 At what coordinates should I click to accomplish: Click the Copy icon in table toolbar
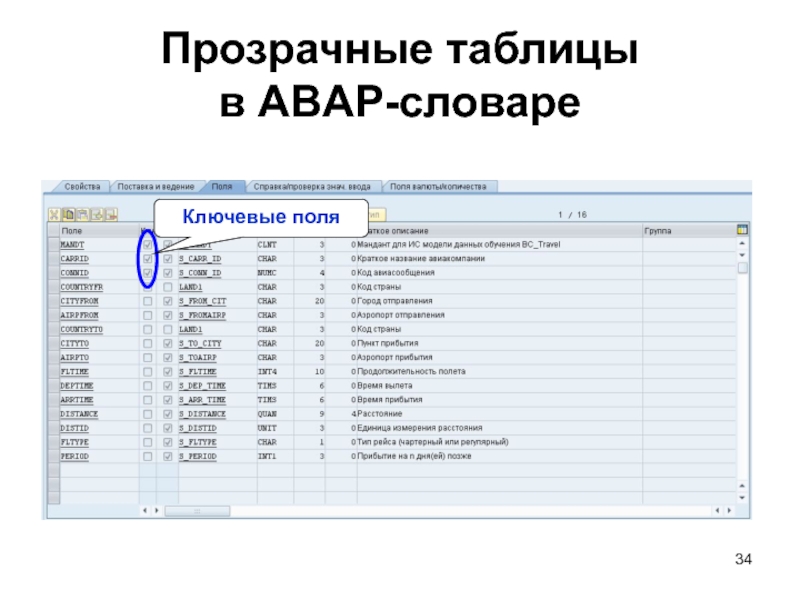70,214
